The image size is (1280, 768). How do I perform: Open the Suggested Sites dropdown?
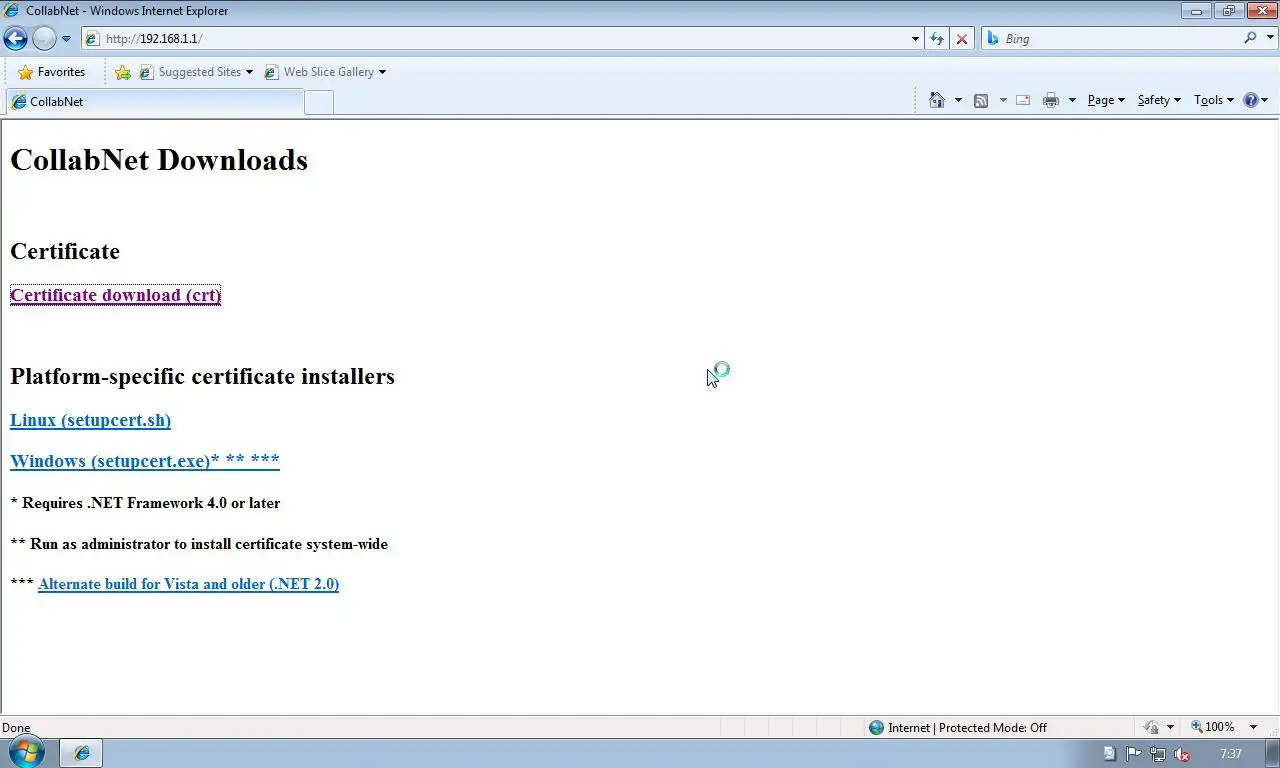(x=196, y=72)
